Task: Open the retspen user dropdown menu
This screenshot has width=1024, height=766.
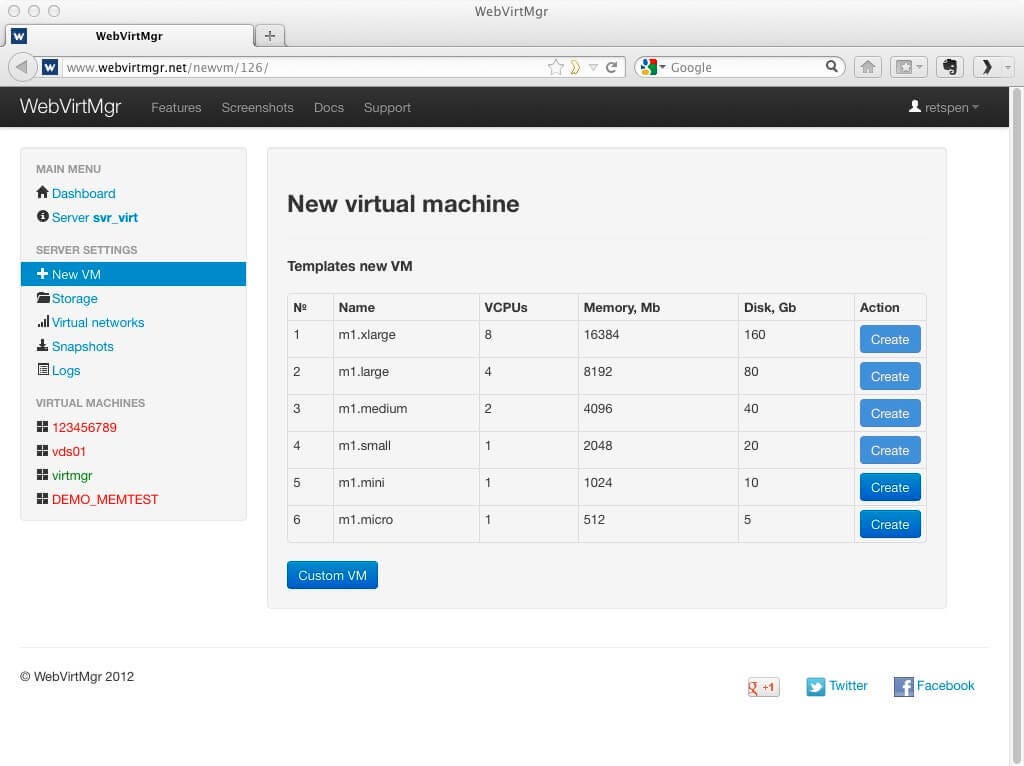Action: pyautogui.click(x=941, y=107)
